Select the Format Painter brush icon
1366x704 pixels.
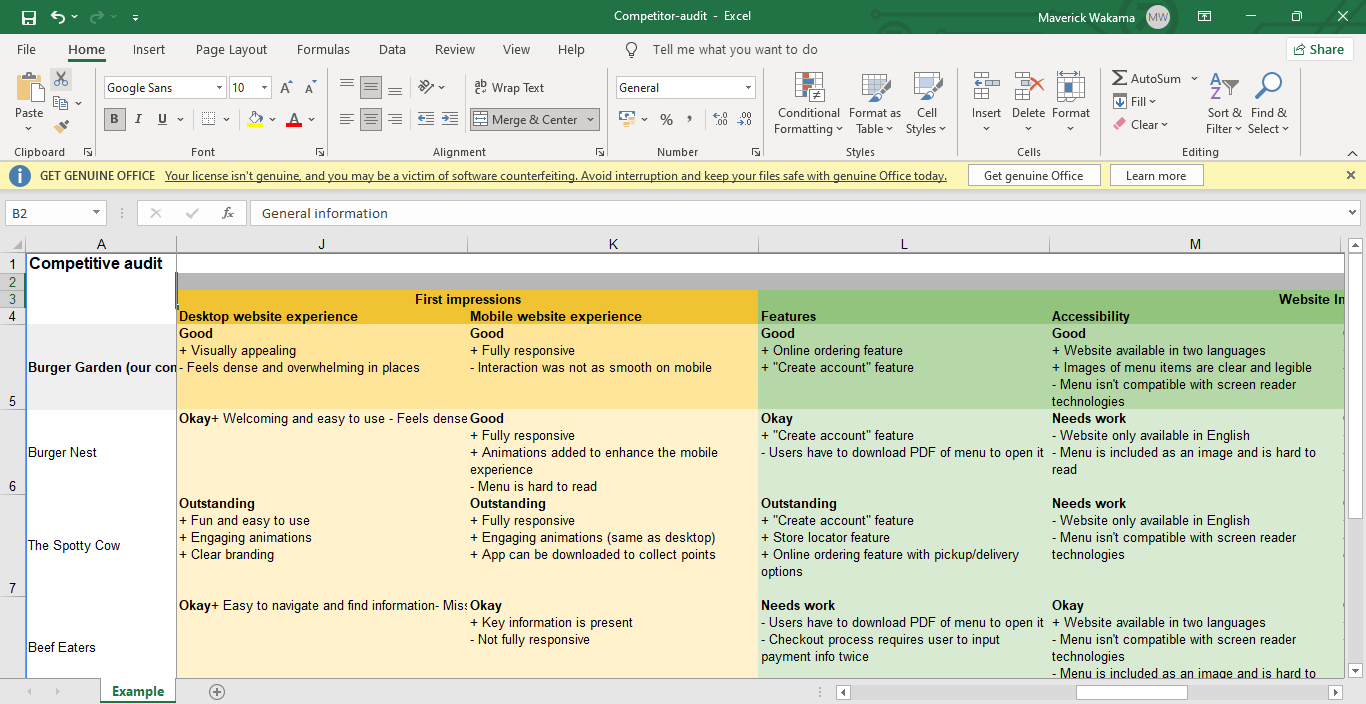[61, 127]
